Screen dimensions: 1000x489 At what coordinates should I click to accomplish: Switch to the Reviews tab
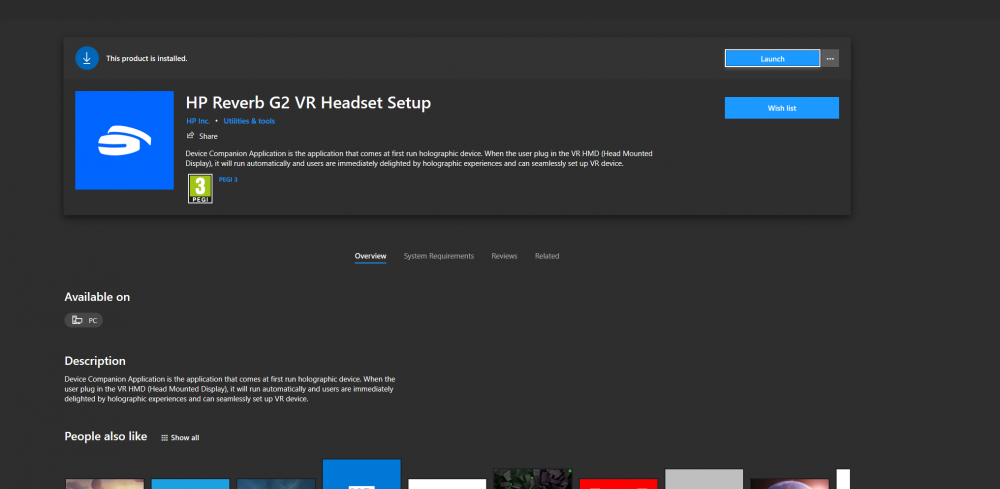tap(504, 256)
